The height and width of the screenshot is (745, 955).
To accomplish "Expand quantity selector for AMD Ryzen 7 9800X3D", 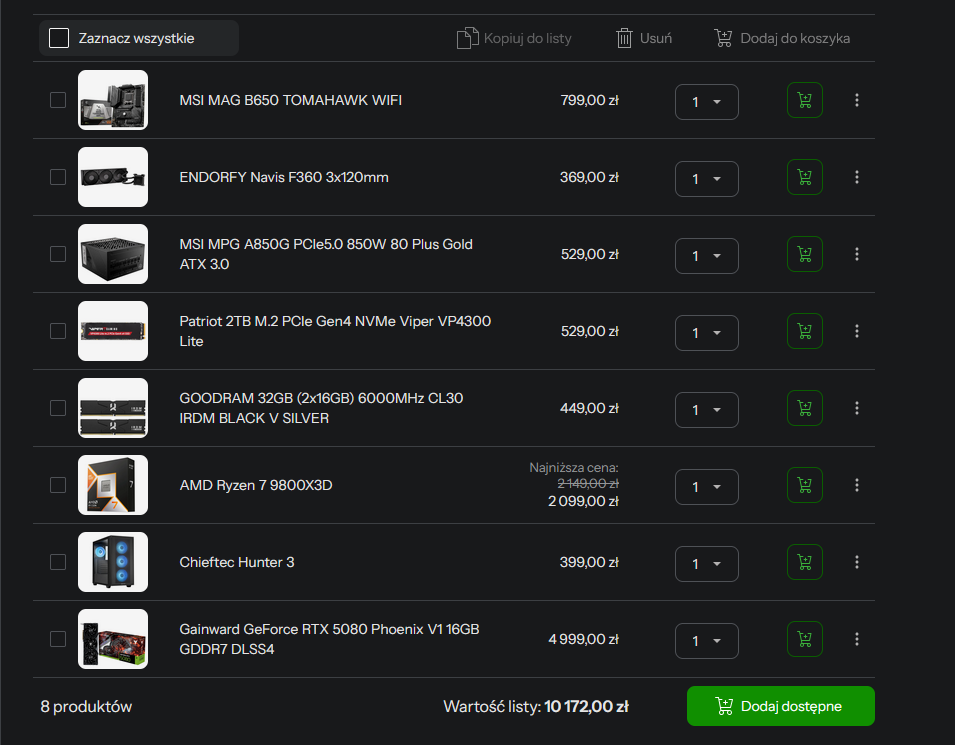I will coord(707,487).
